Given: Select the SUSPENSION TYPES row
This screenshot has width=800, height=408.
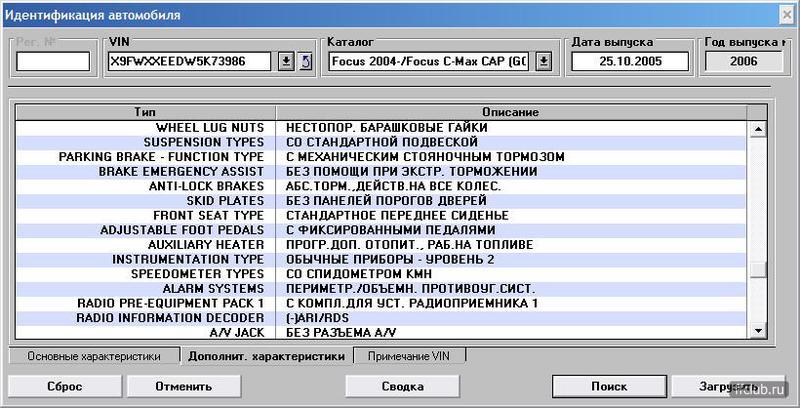Looking at the screenshot, I should [381, 142].
